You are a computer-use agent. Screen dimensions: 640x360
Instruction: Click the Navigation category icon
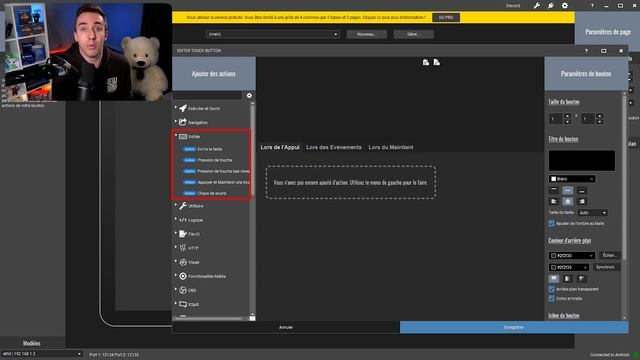coord(183,122)
